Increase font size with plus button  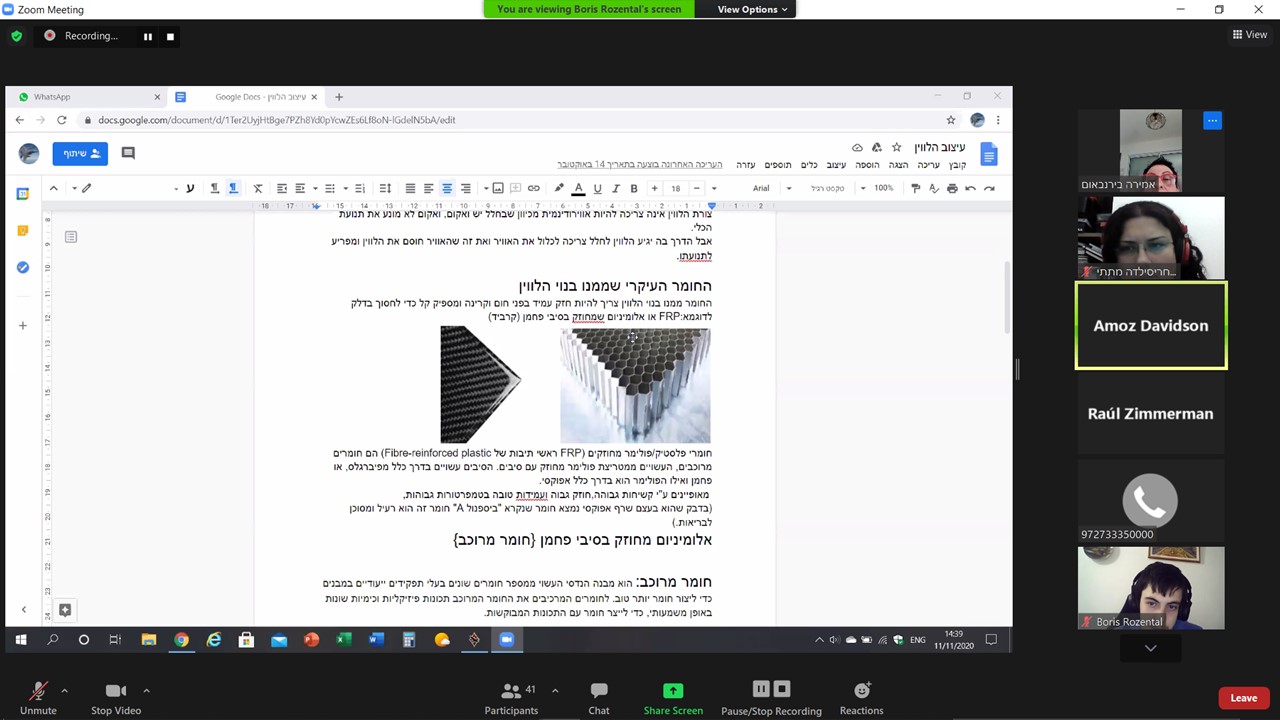(x=654, y=188)
